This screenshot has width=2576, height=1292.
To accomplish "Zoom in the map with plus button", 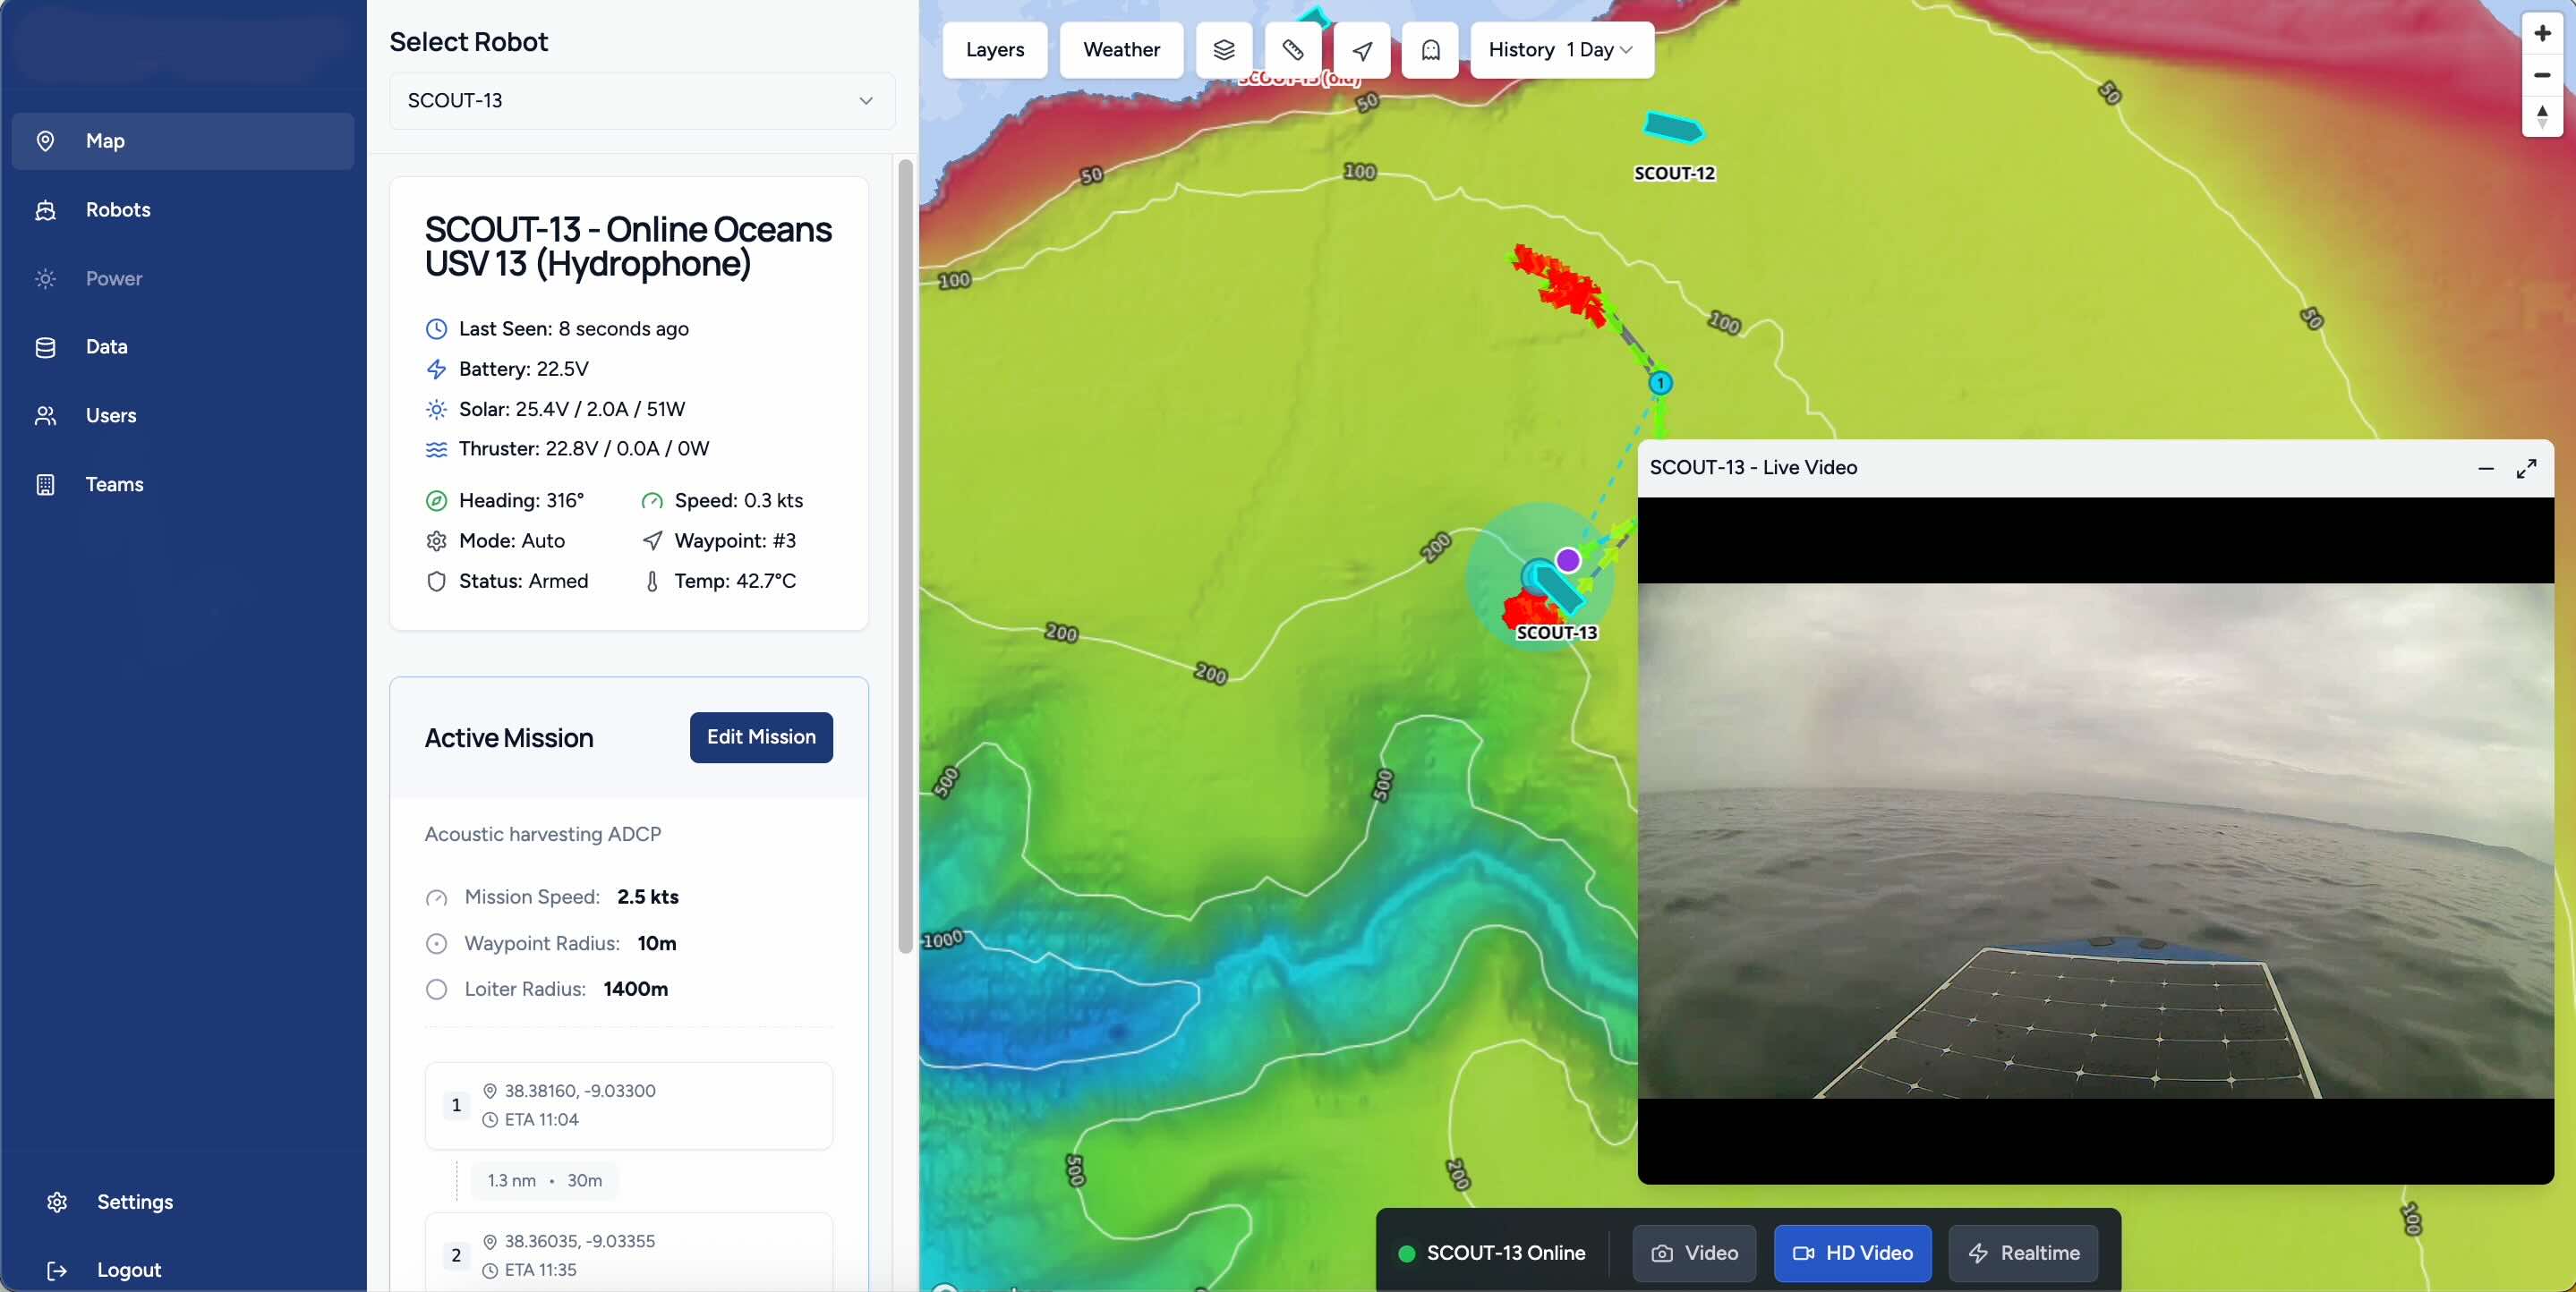I will tap(2542, 33).
